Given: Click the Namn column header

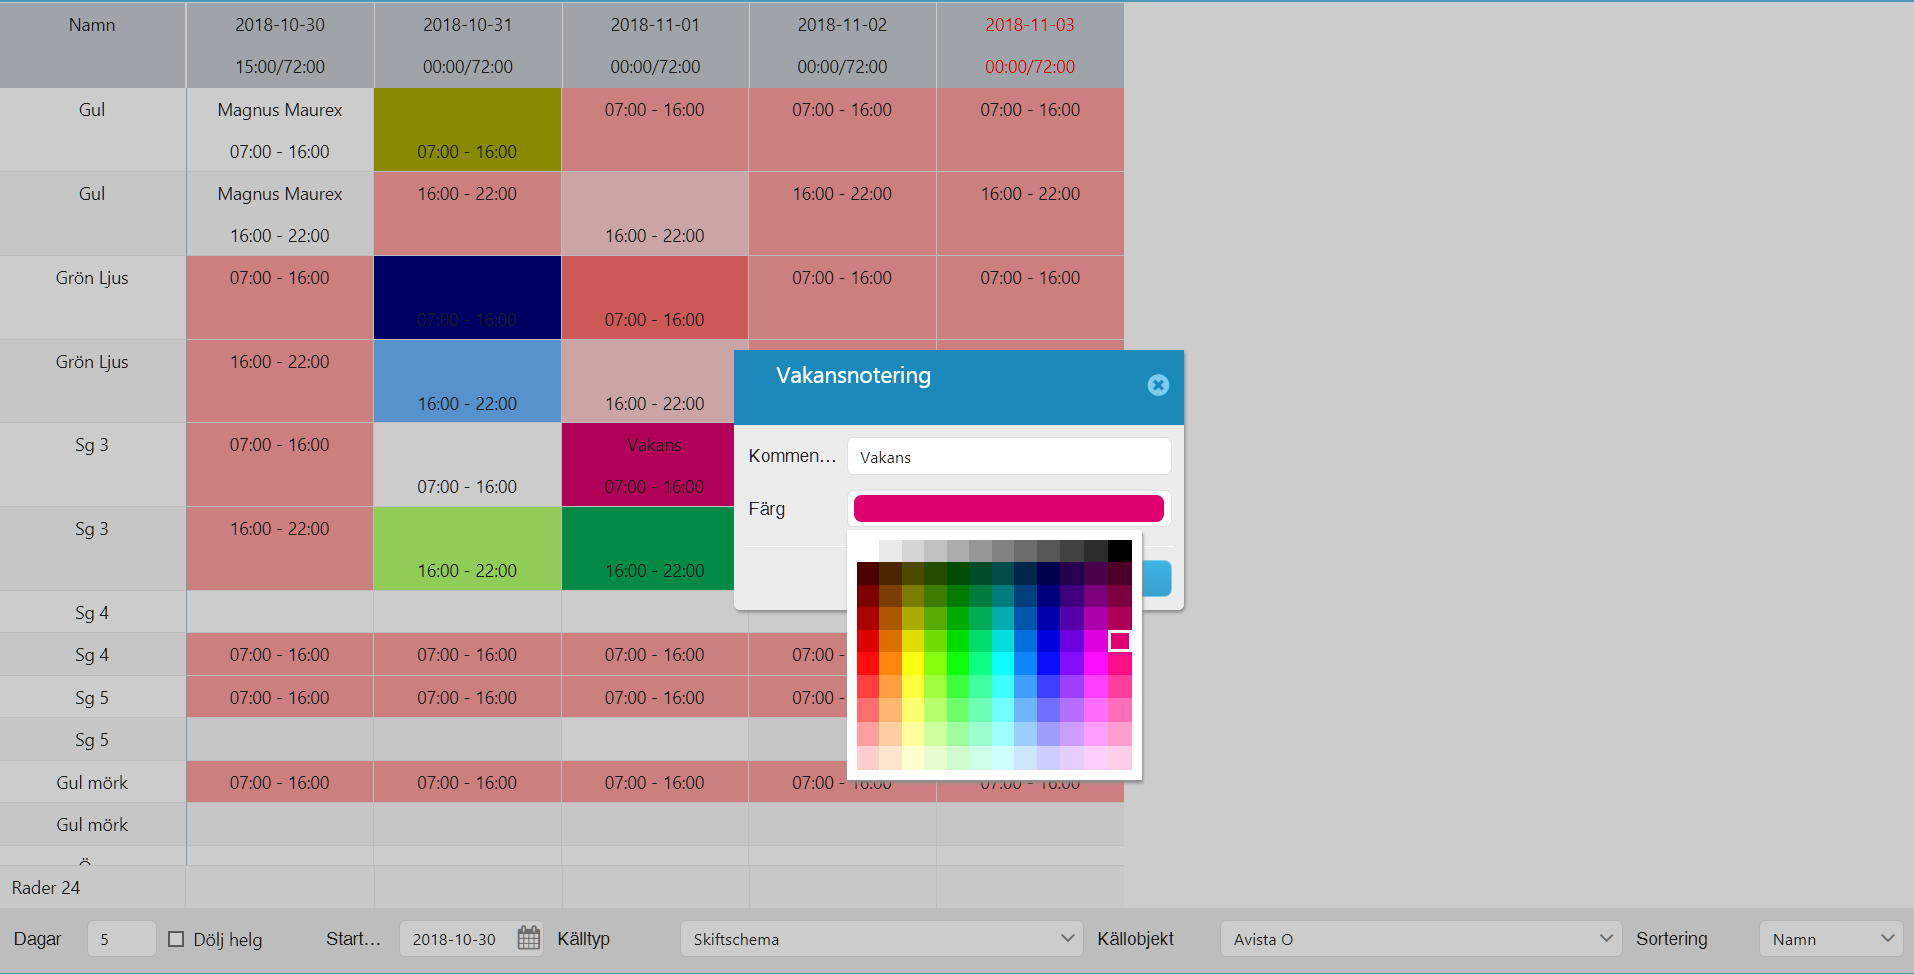Looking at the screenshot, I should (x=92, y=45).
